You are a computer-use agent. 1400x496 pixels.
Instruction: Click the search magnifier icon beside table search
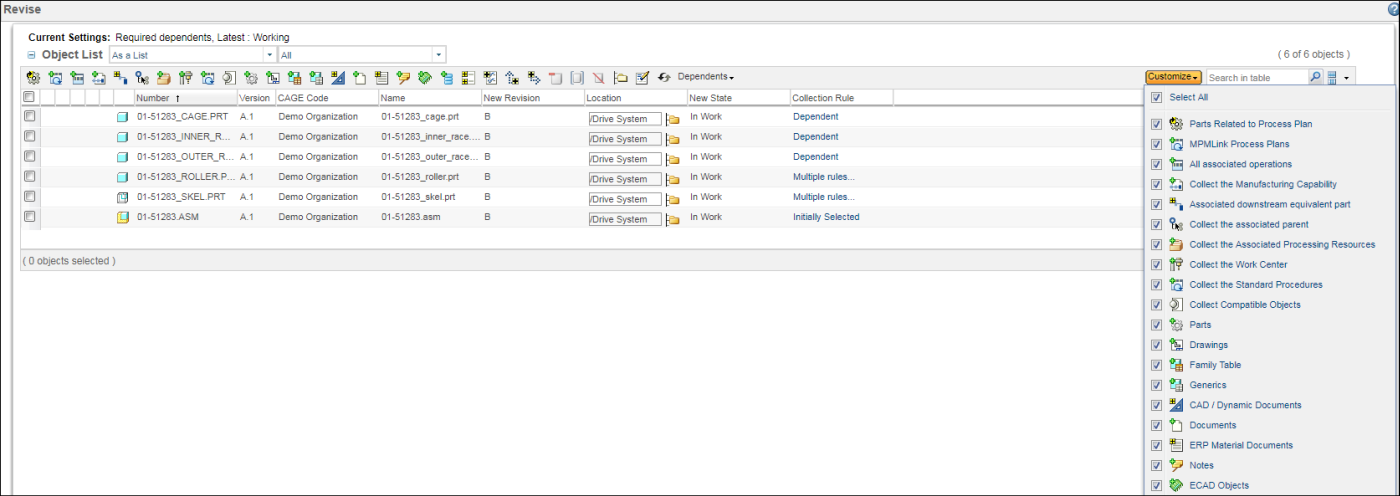pyautogui.click(x=1315, y=77)
